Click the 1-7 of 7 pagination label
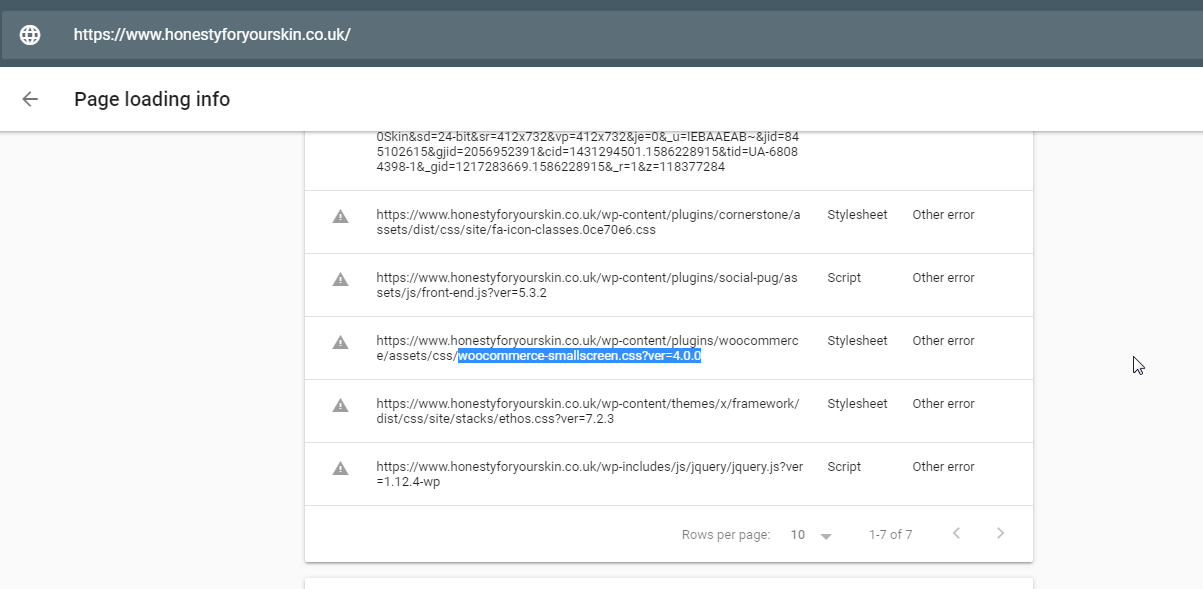 891,535
